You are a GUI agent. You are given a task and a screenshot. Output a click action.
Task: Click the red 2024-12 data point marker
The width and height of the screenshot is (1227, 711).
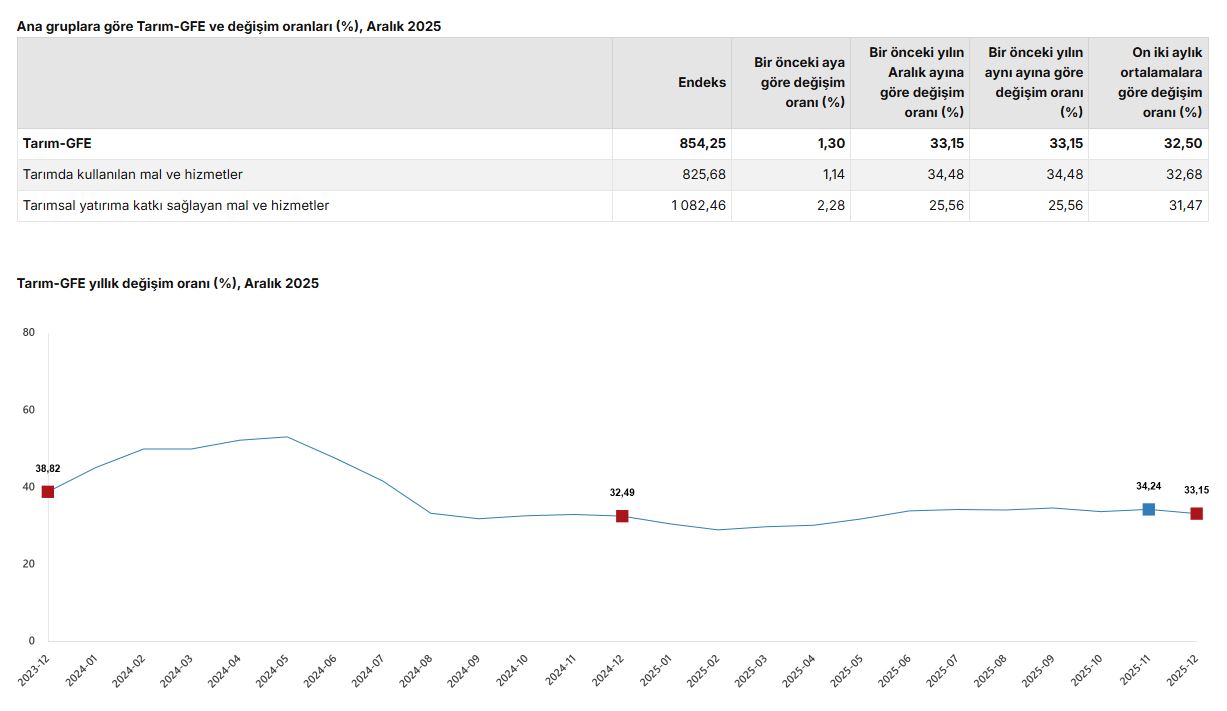click(622, 516)
